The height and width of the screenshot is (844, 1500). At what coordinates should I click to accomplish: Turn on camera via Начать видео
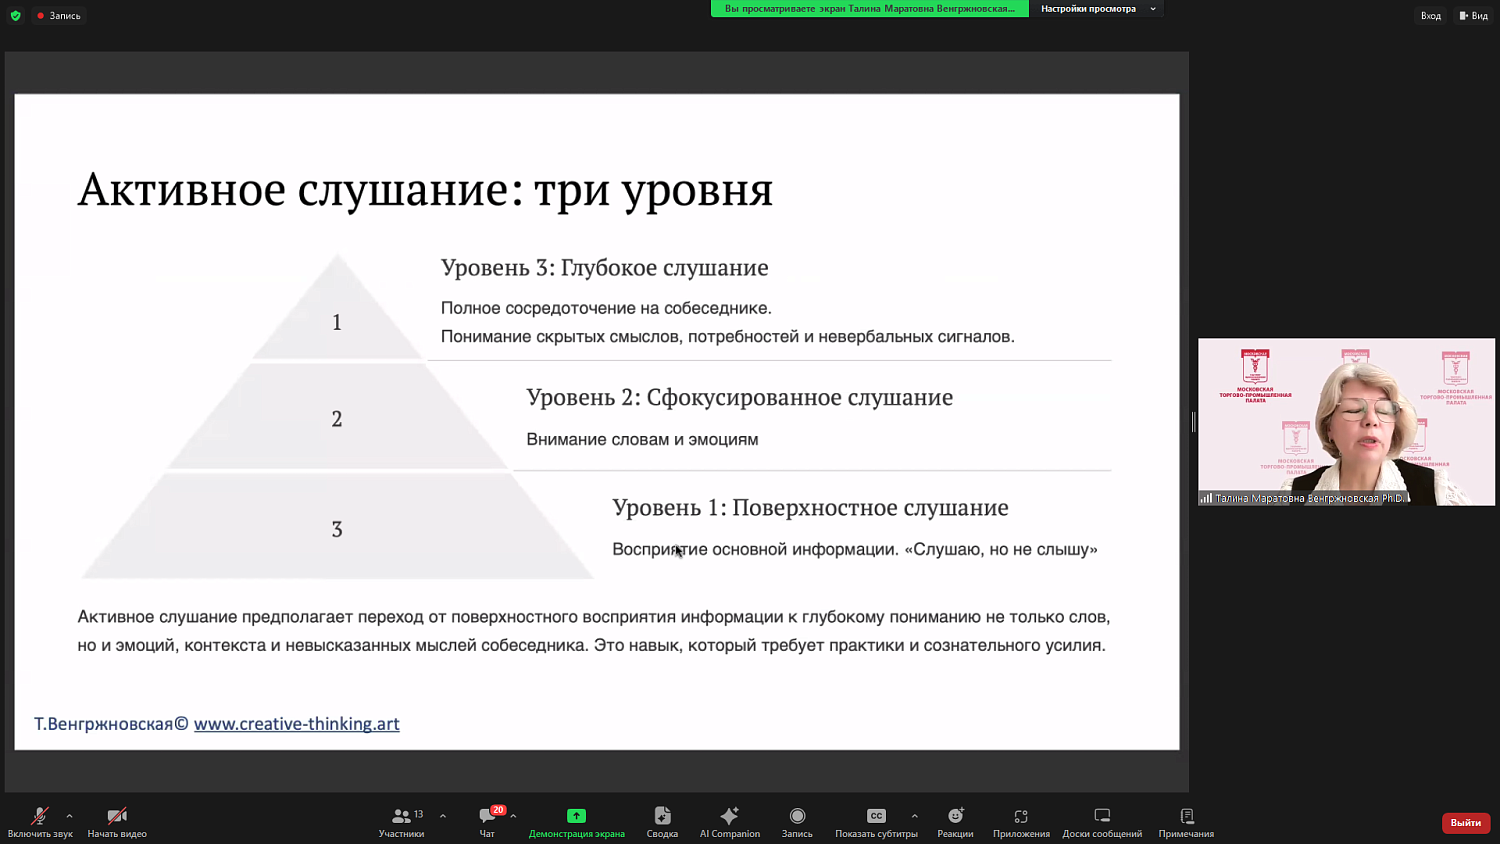point(115,820)
